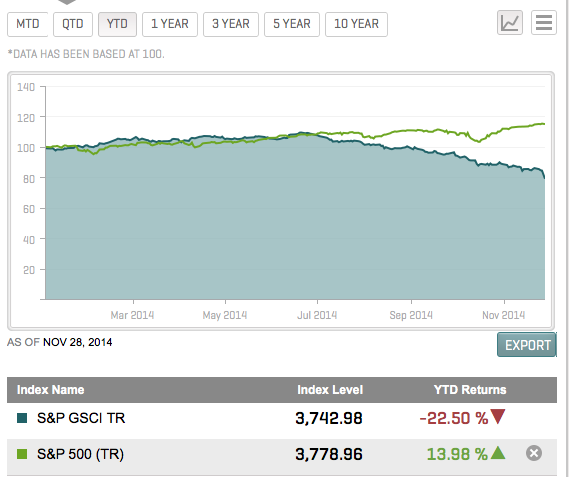Click the Jul 2014 axis label
Image resolution: width=569 pixels, height=477 pixels.
[317, 315]
